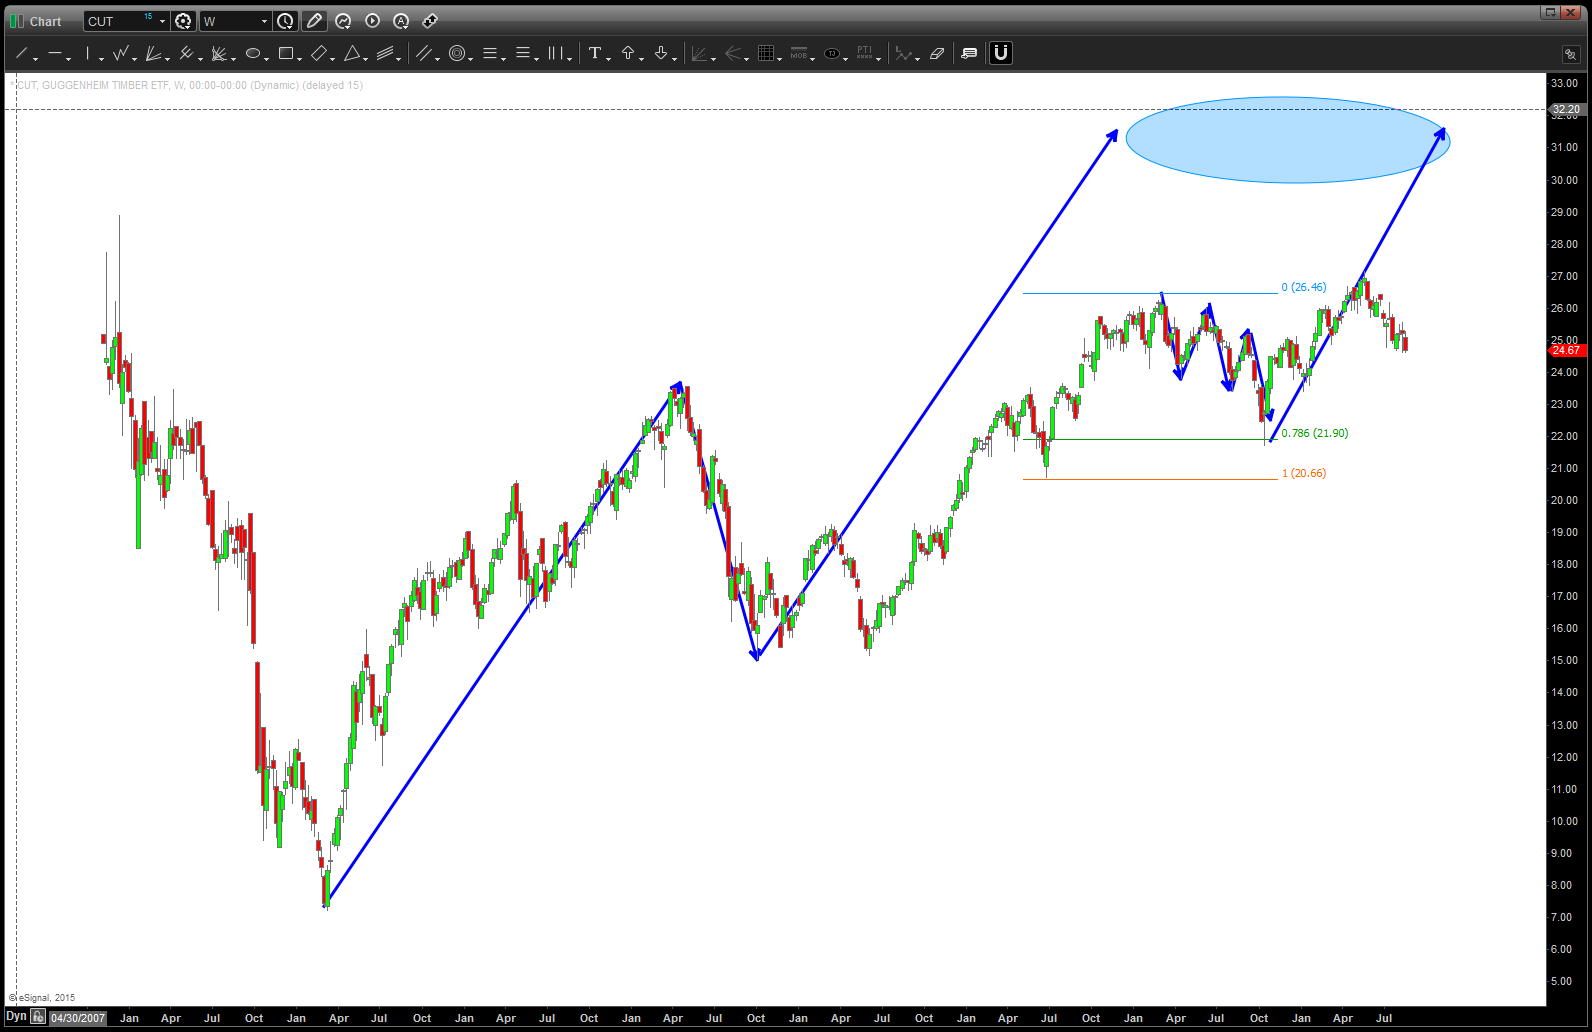The width and height of the screenshot is (1592, 1032).
Task: Click the blue ellipse target zone
Action: [1287, 140]
